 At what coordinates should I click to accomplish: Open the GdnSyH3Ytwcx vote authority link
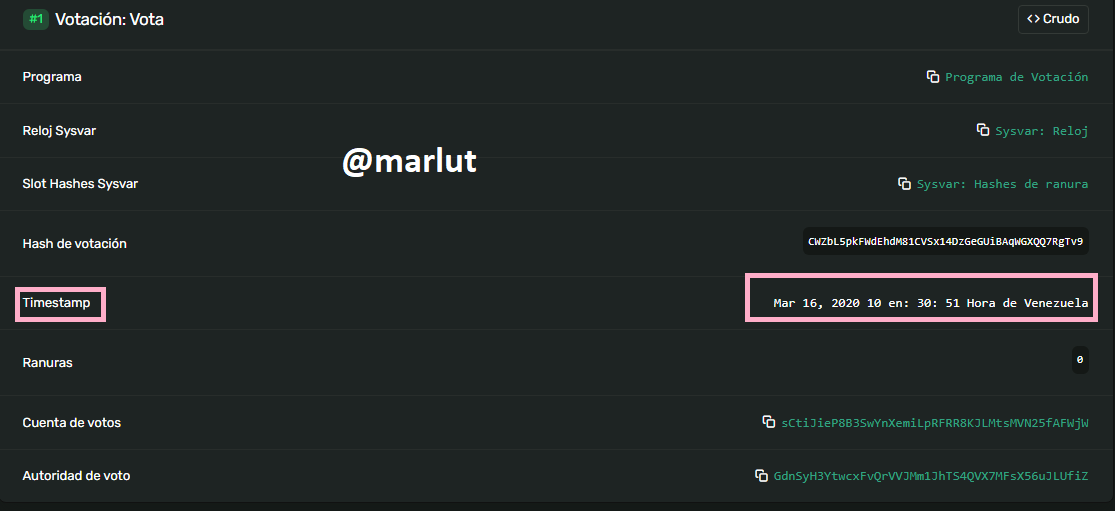point(931,476)
